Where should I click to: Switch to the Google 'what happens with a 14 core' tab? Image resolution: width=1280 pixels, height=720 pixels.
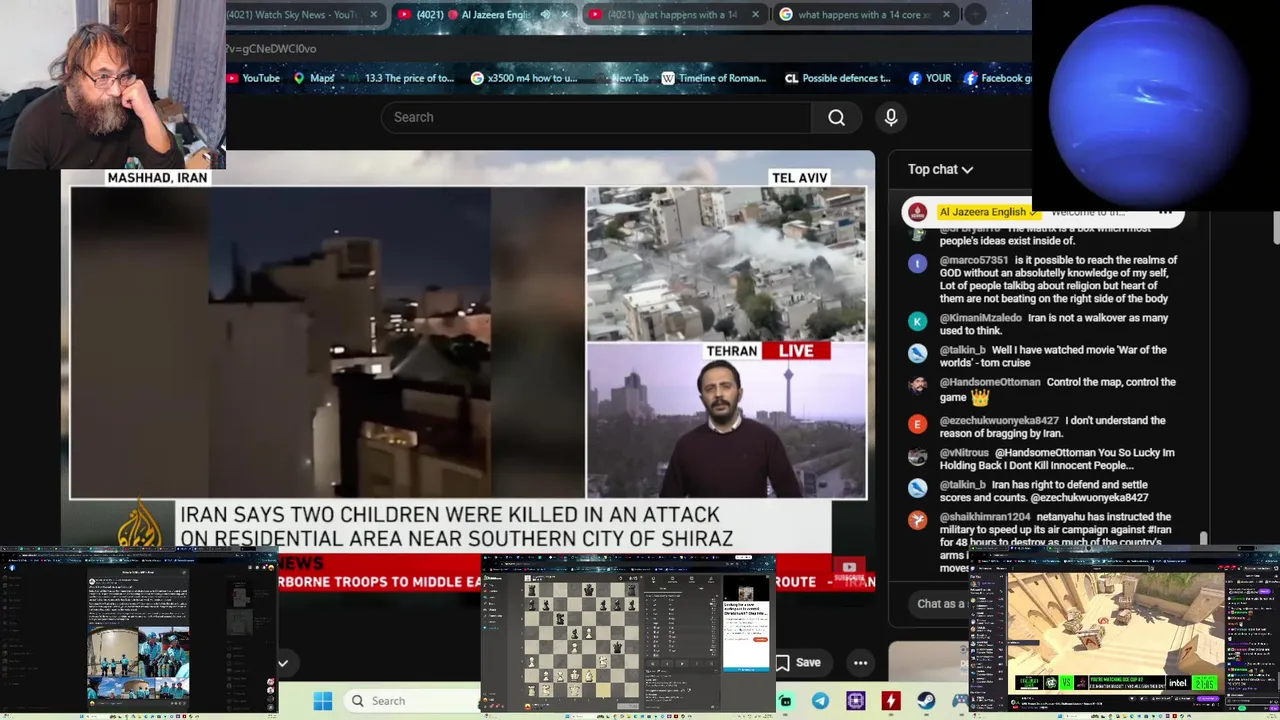click(x=865, y=15)
